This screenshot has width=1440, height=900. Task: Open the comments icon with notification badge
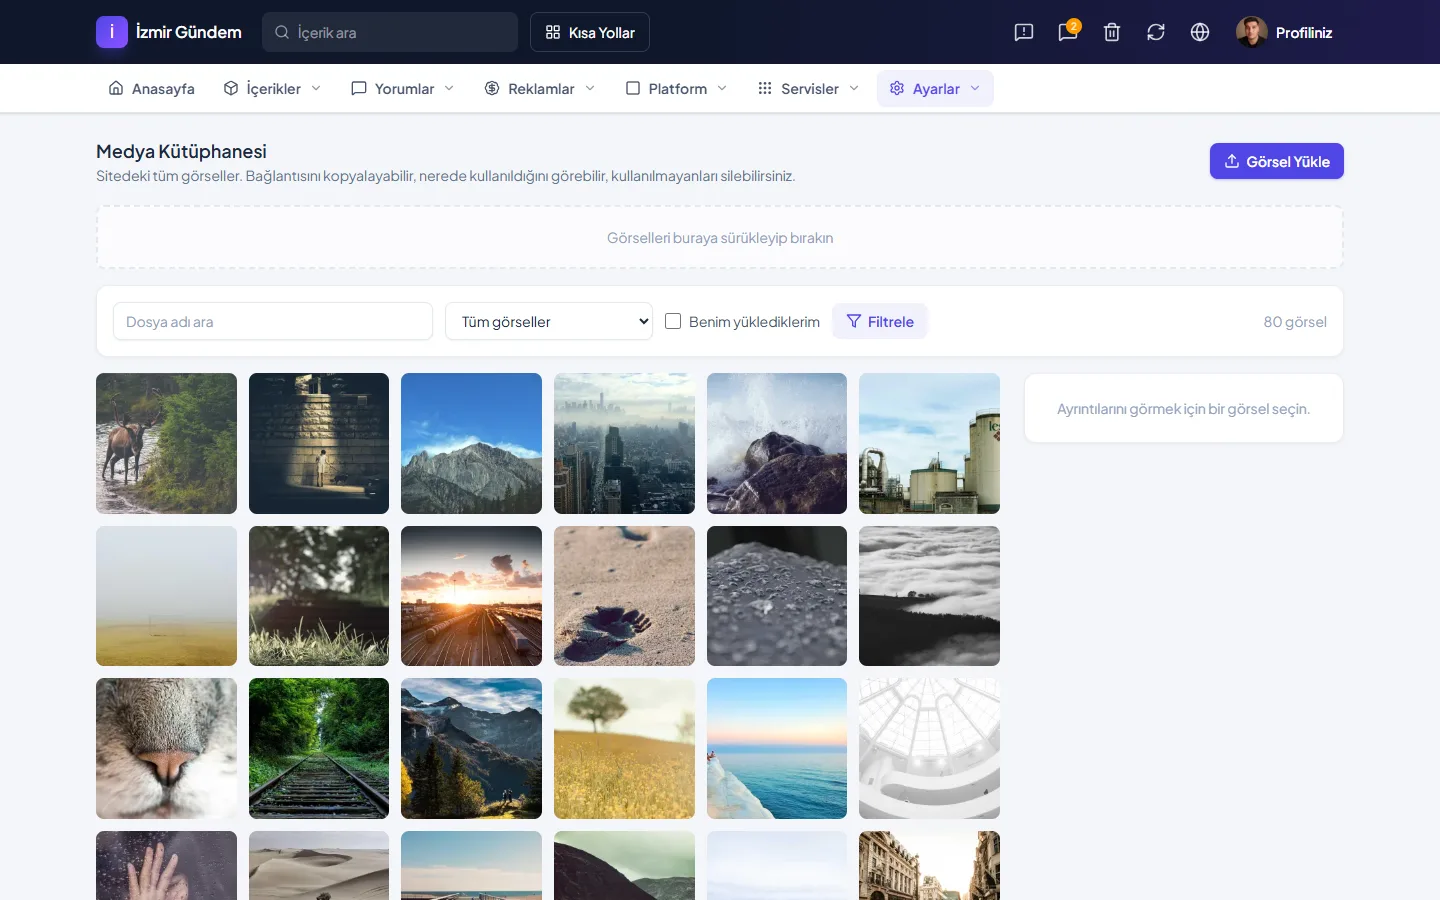pos(1068,32)
